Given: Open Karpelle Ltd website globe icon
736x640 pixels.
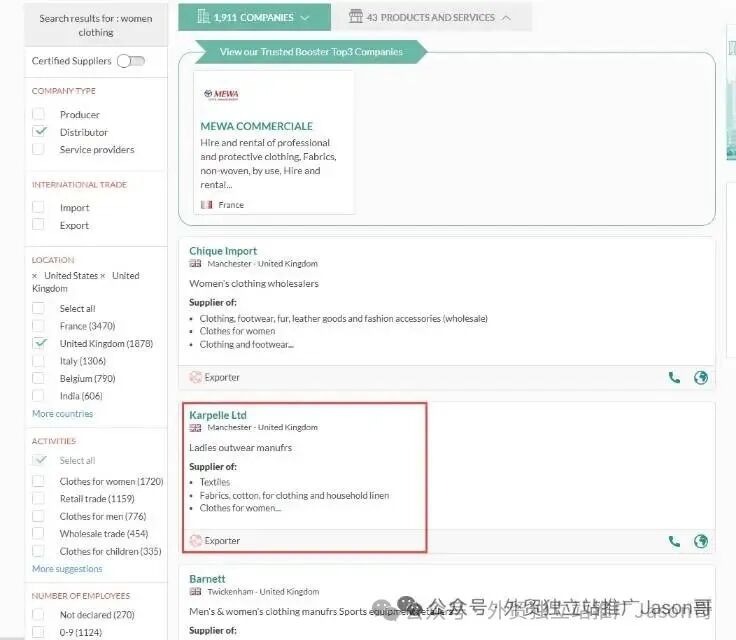Looking at the screenshot, I should (701, 541).
